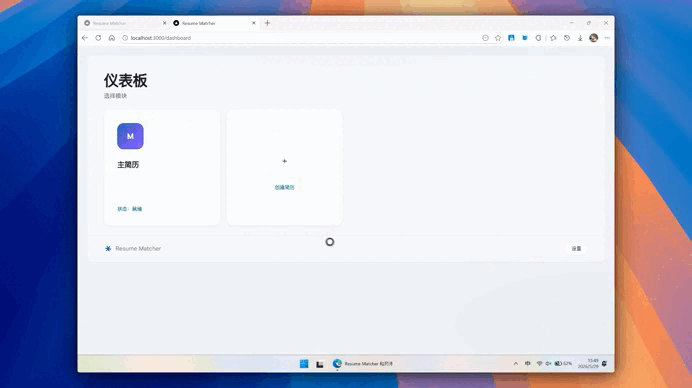Open the browser three-dots menu
The height and width of the screenshot is (388, 692).
pos(607,38)
